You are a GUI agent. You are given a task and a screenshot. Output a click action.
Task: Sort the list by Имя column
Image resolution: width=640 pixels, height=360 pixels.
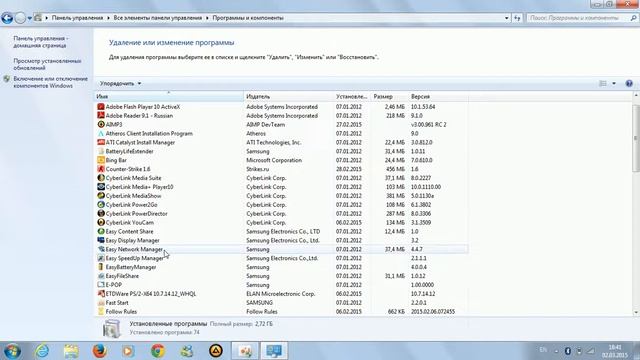(169, 97)
